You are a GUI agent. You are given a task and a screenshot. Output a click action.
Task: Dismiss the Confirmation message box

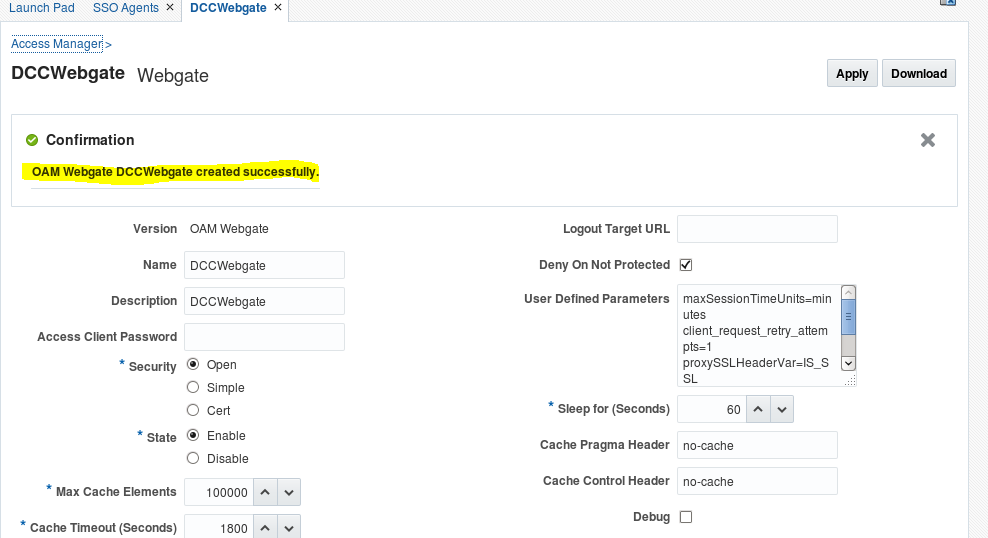click(928, 140)
